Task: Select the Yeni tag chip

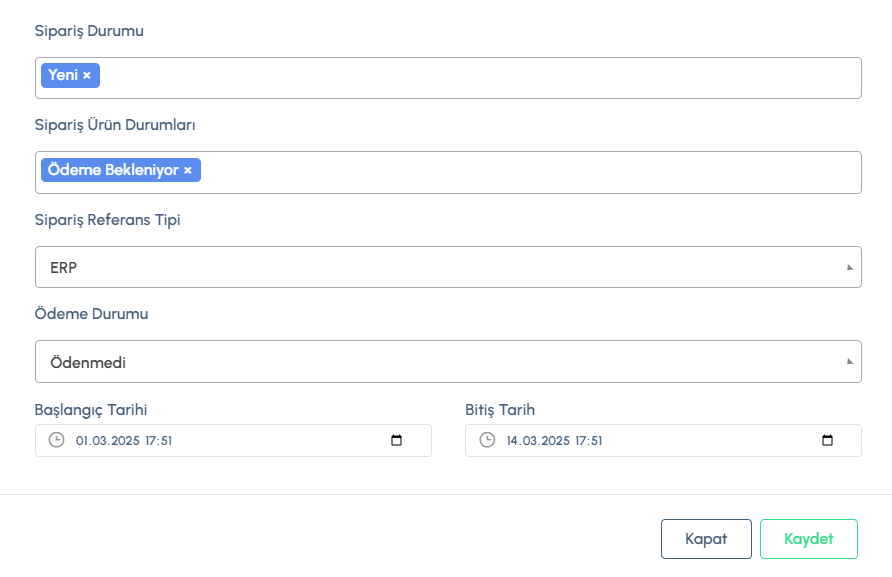Action: [62, 75]
